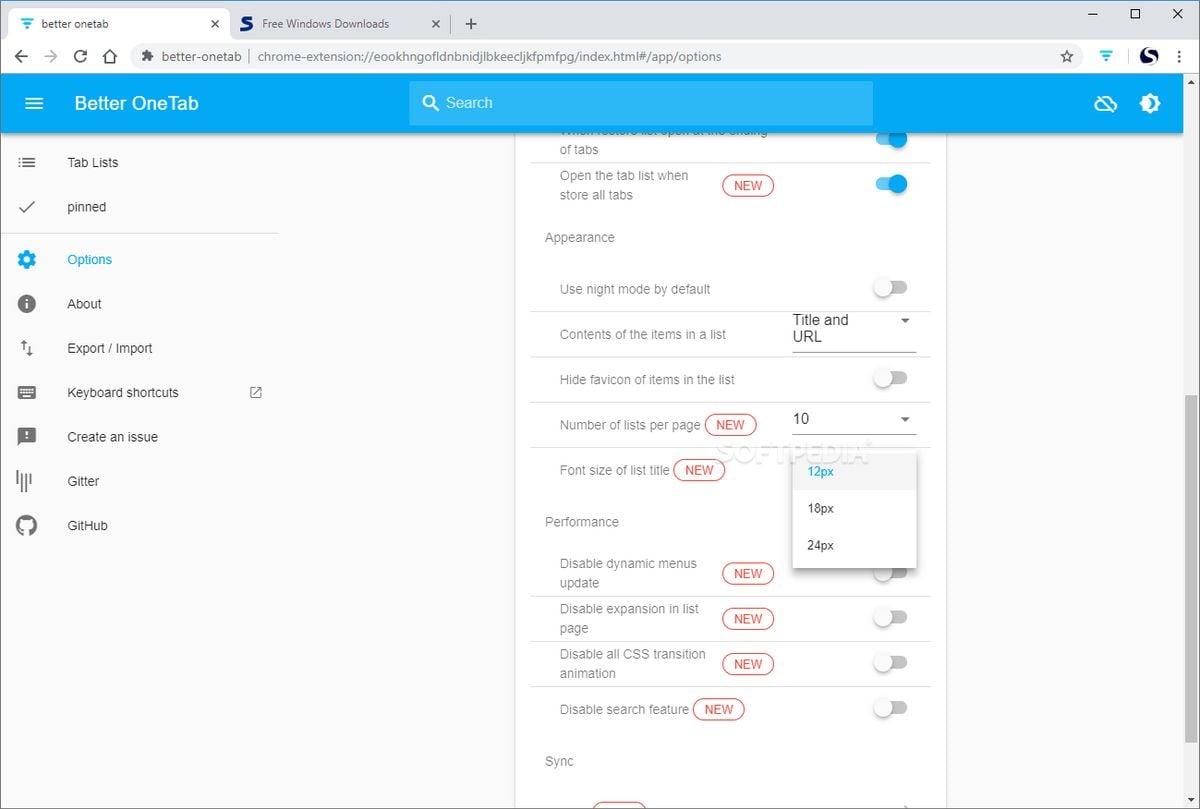The height and width of the screenshot is (809, 1200).
Task: Open 'Number of lists per page' dropdown
Action: pos(854,420)
